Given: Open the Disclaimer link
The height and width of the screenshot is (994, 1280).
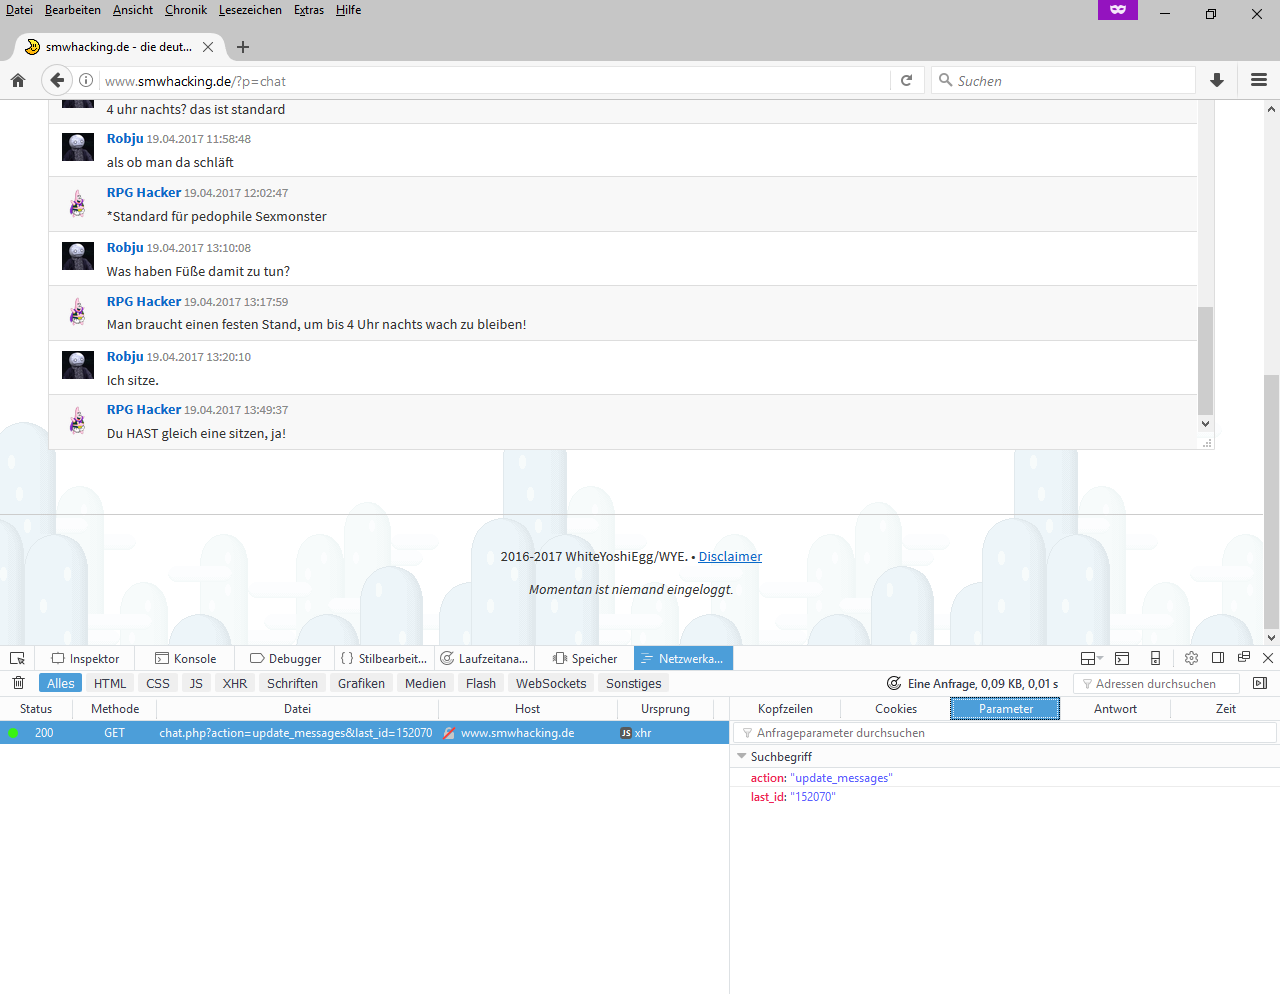Looking at the screenshot, I should 730,557.
